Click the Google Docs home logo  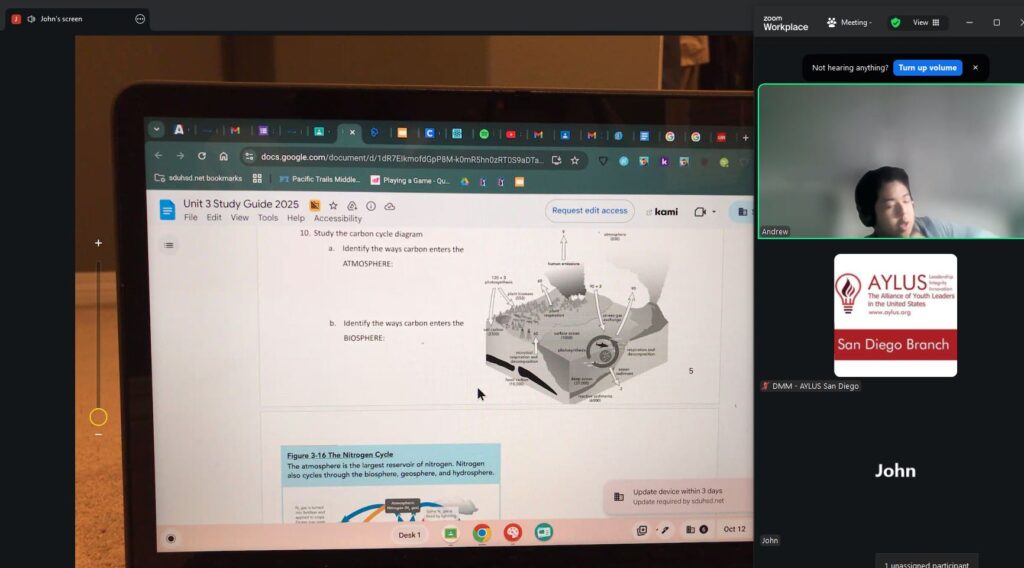pos(168,208)
